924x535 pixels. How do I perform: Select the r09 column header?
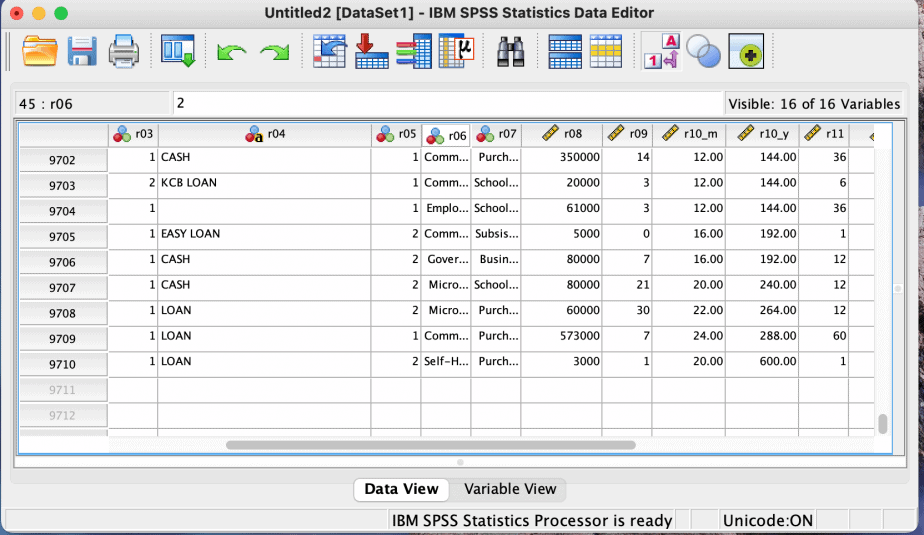click(627, 134)
